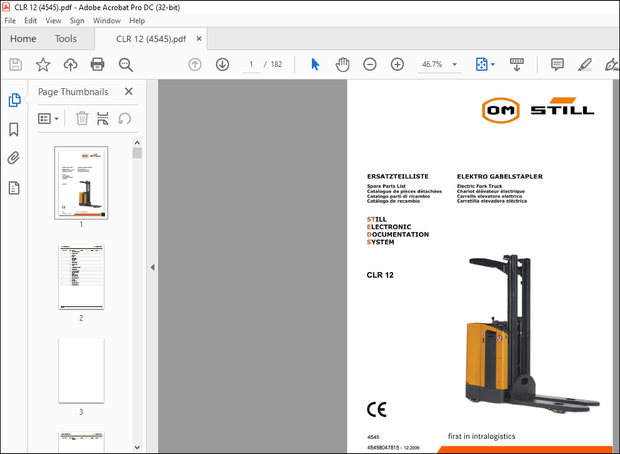Click the Save file icon
Viewport: 620px width, 454px height.
click(15, 64)
